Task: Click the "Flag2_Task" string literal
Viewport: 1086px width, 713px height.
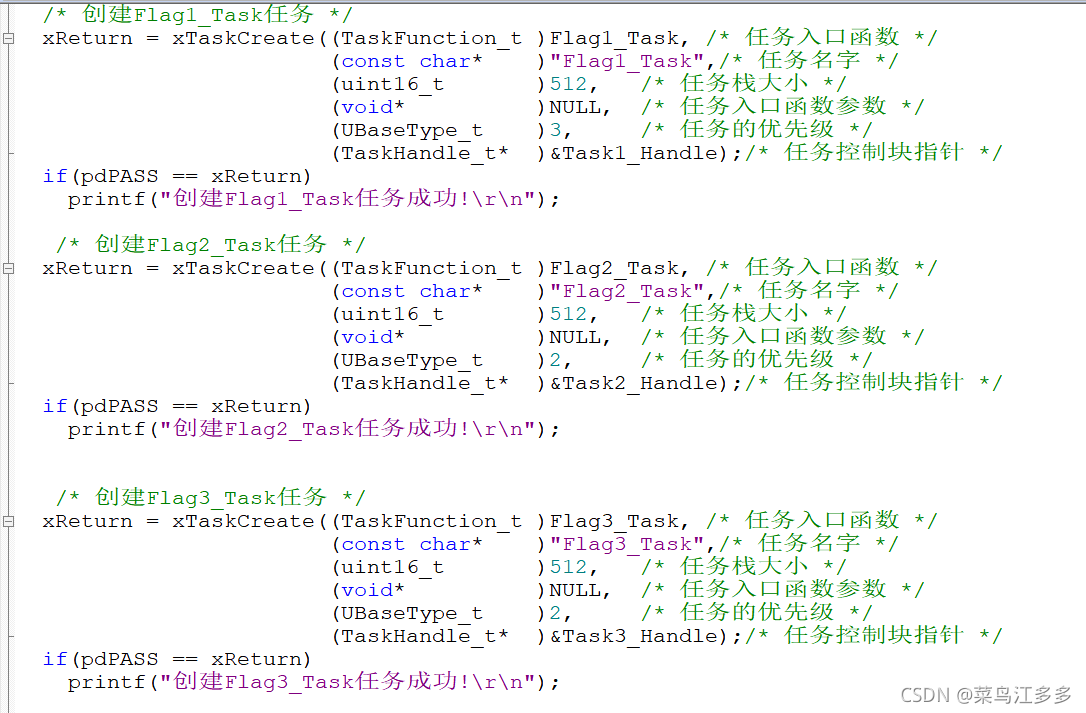Action: coord(627,292)
